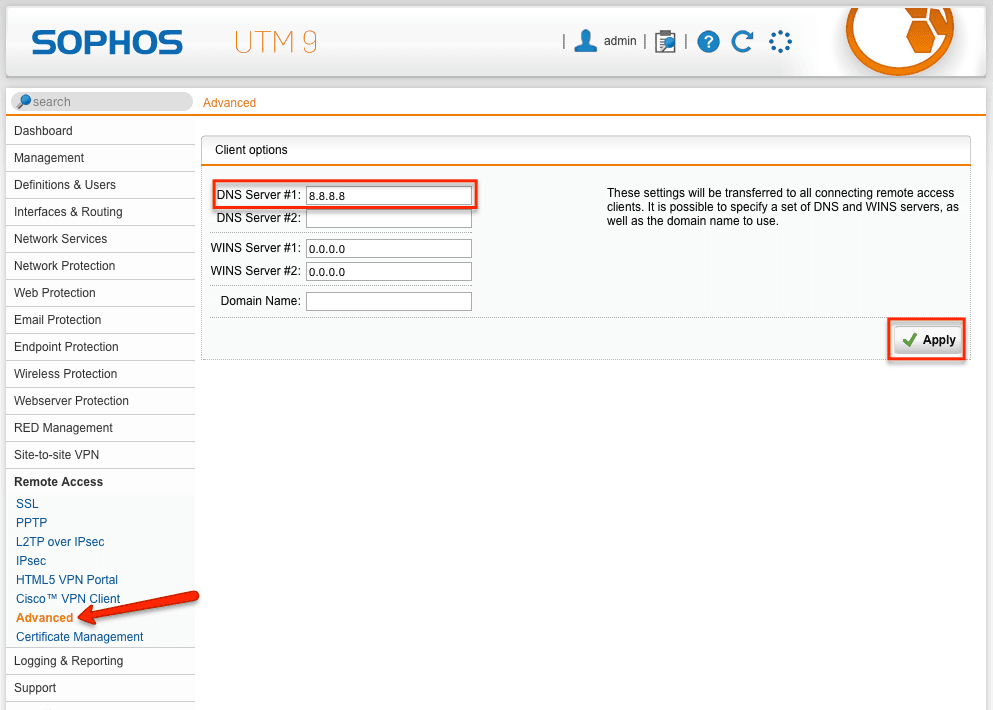
Task: Expand Wireless Protection menu
Action: tap(100, 374)
